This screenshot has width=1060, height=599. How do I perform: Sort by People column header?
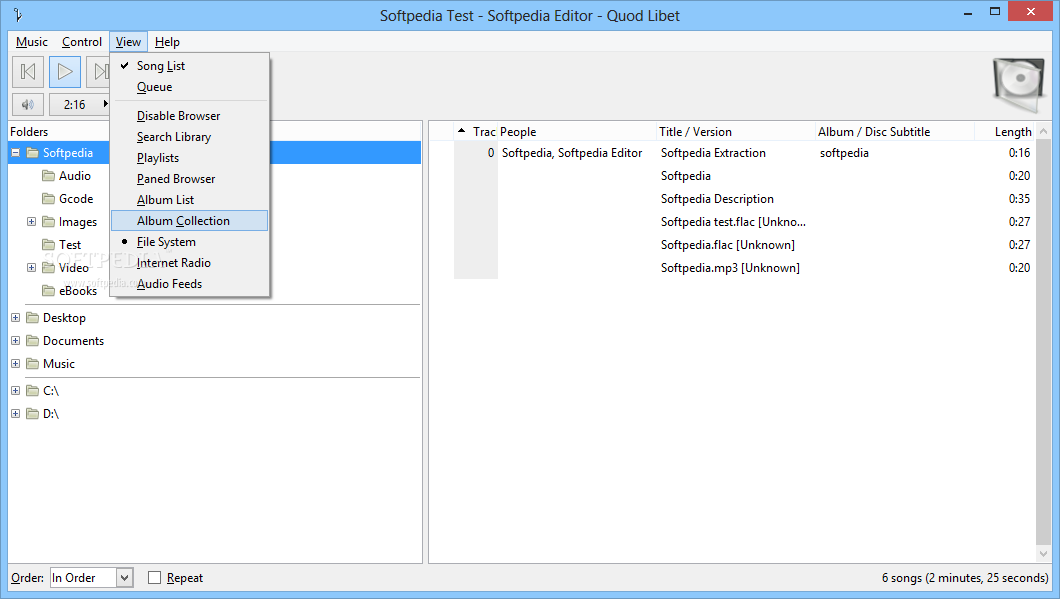click(x=577, y=132)
